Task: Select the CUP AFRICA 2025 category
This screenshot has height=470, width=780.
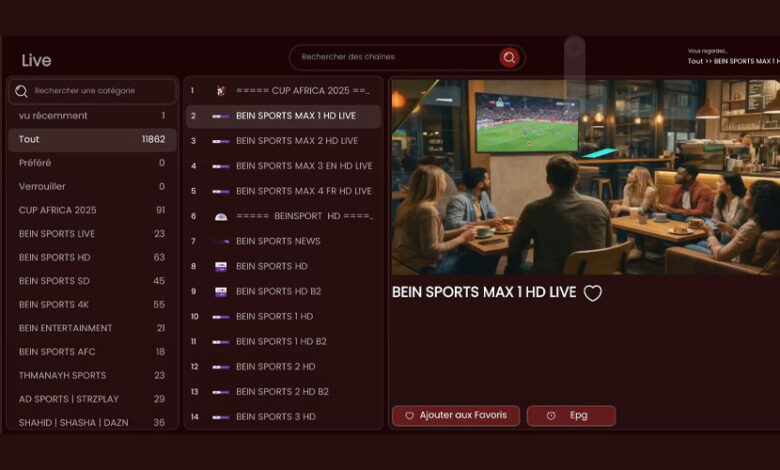Action: [92, 210]
